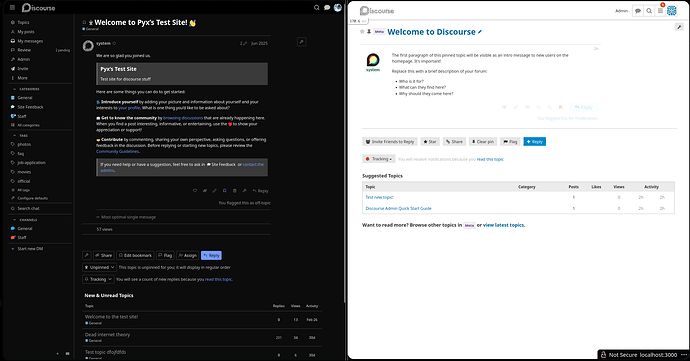This screenshot has height=361, width=690.
Task: Open the wrench button in dark footer buttons
Action: click(x=87, y=255)
